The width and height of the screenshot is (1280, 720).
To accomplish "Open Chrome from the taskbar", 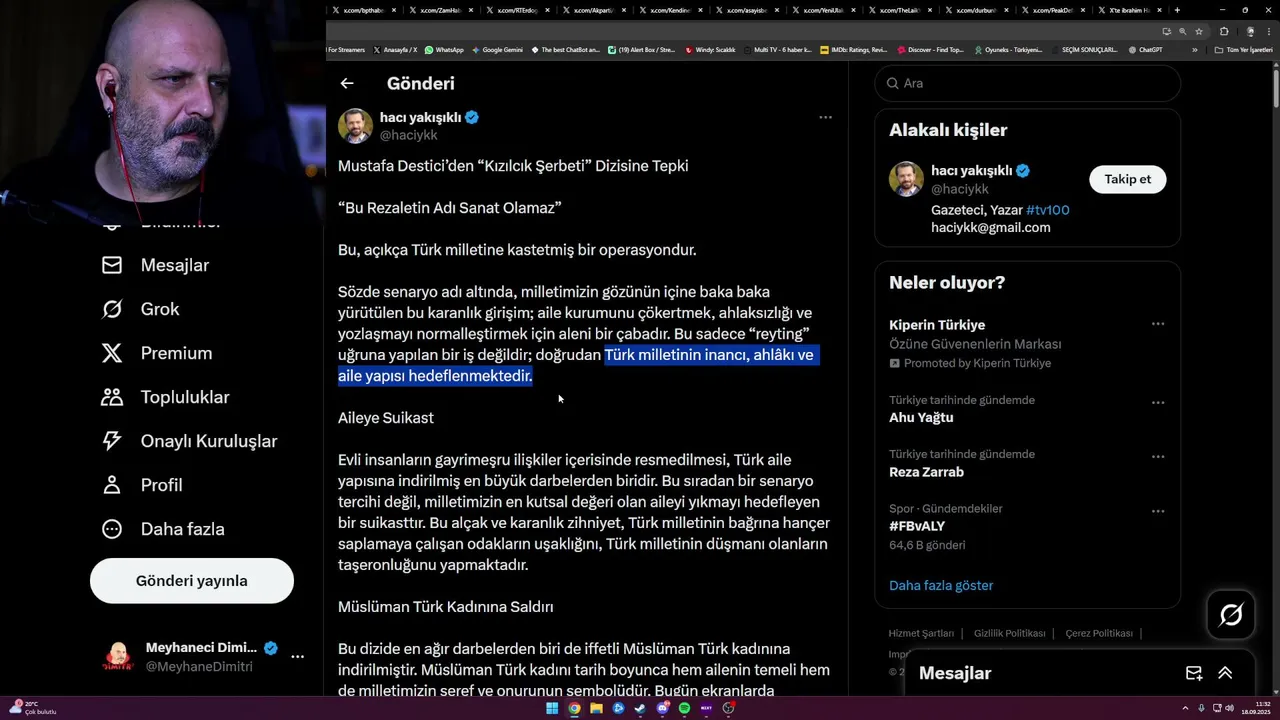I will [574, 708].
